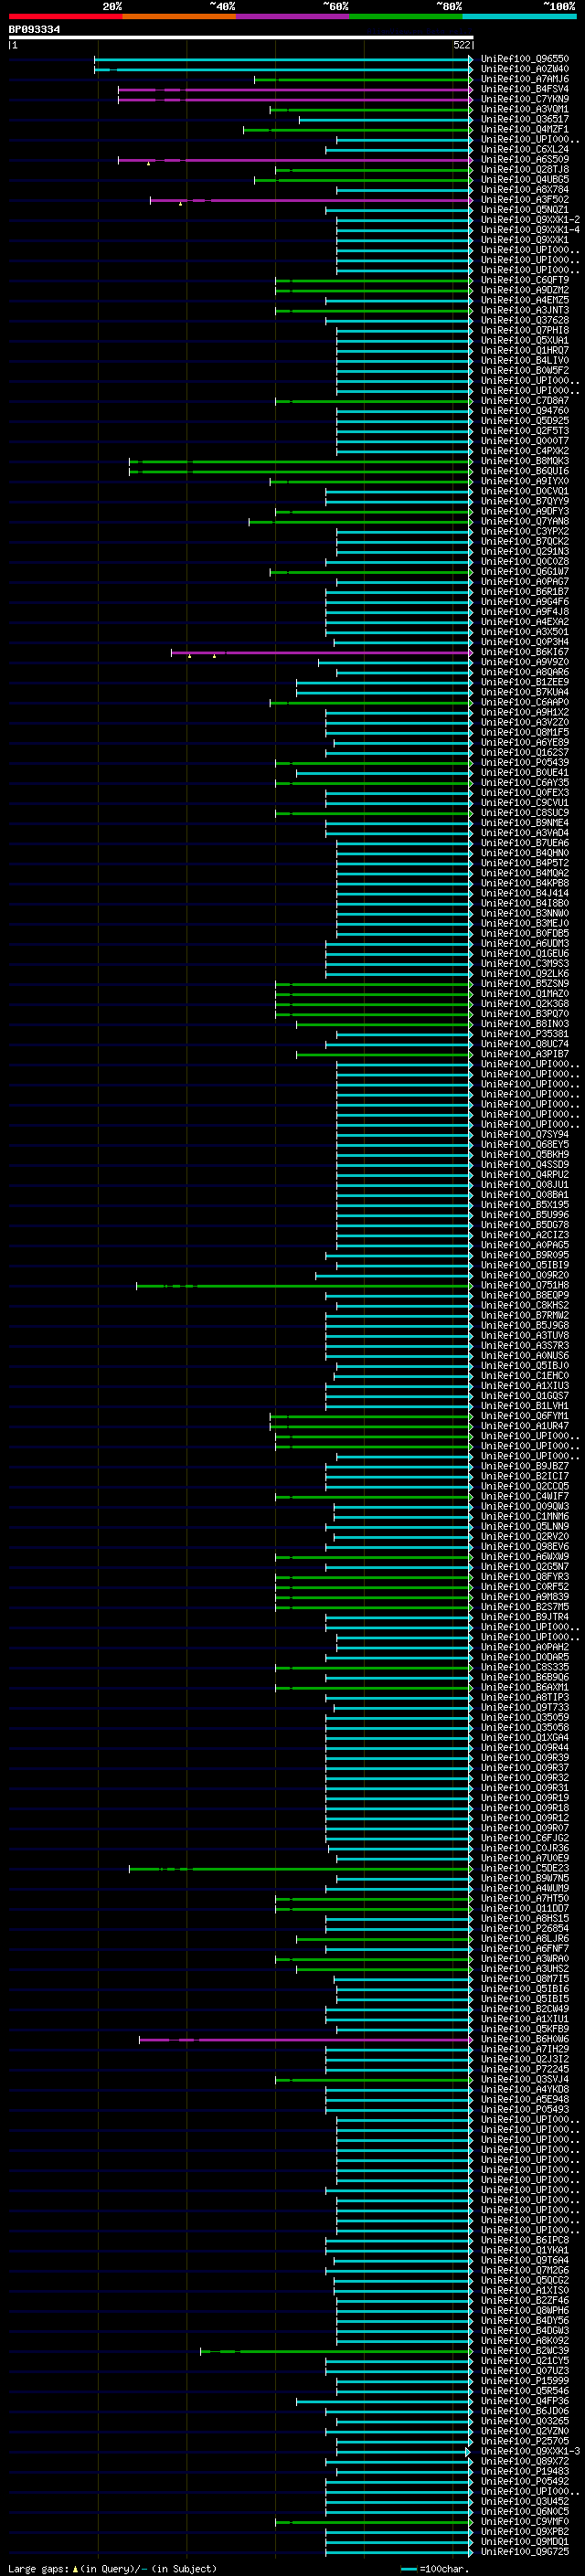Select hit label UniRef100_B8MQK3
The width and height of the screenshot is (585, 2576).
click(524, 461)
